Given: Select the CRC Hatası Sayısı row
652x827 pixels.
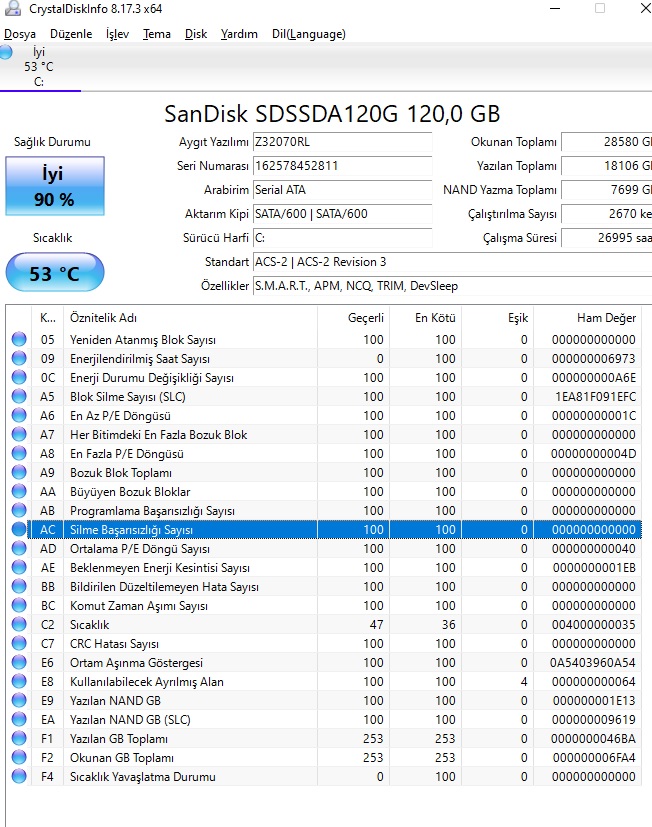Looking at the screenshot, I should [x=324, y=643].
